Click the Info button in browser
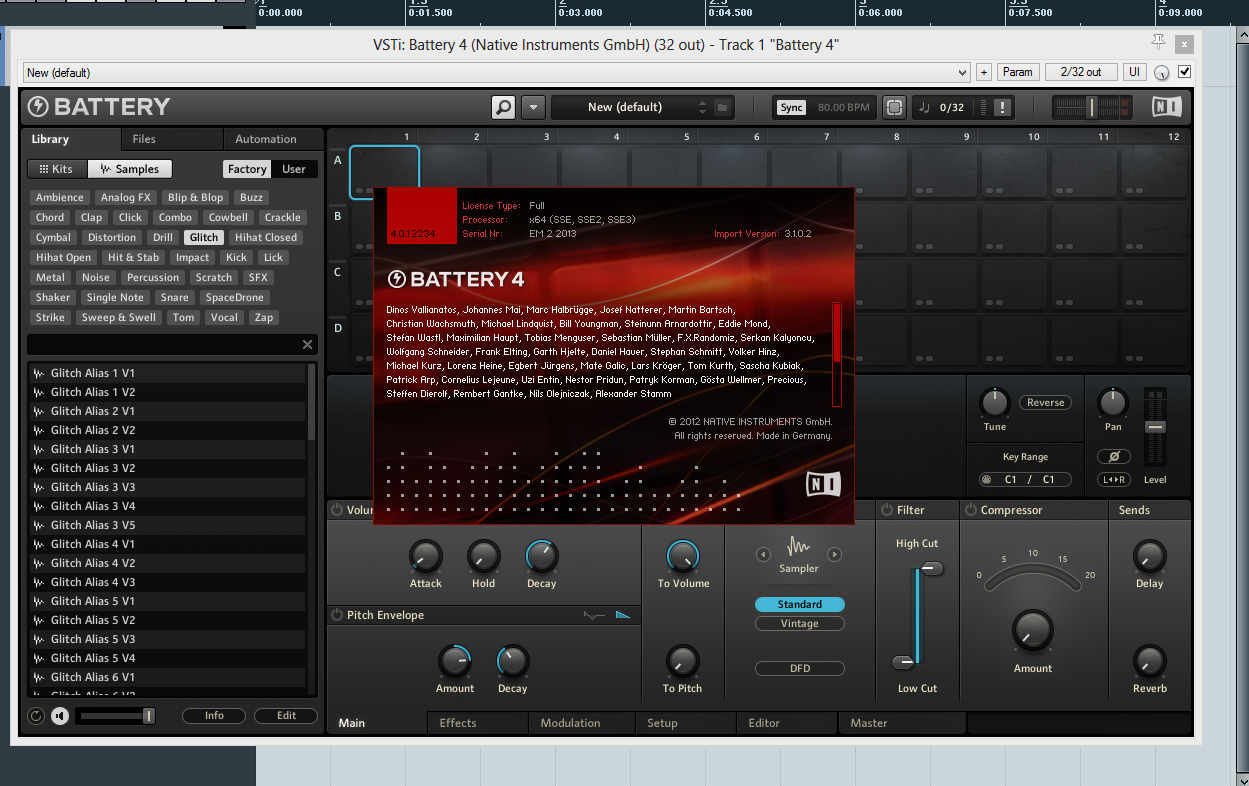This screenshot has width=1249, height=786. [x=214, y=716]
